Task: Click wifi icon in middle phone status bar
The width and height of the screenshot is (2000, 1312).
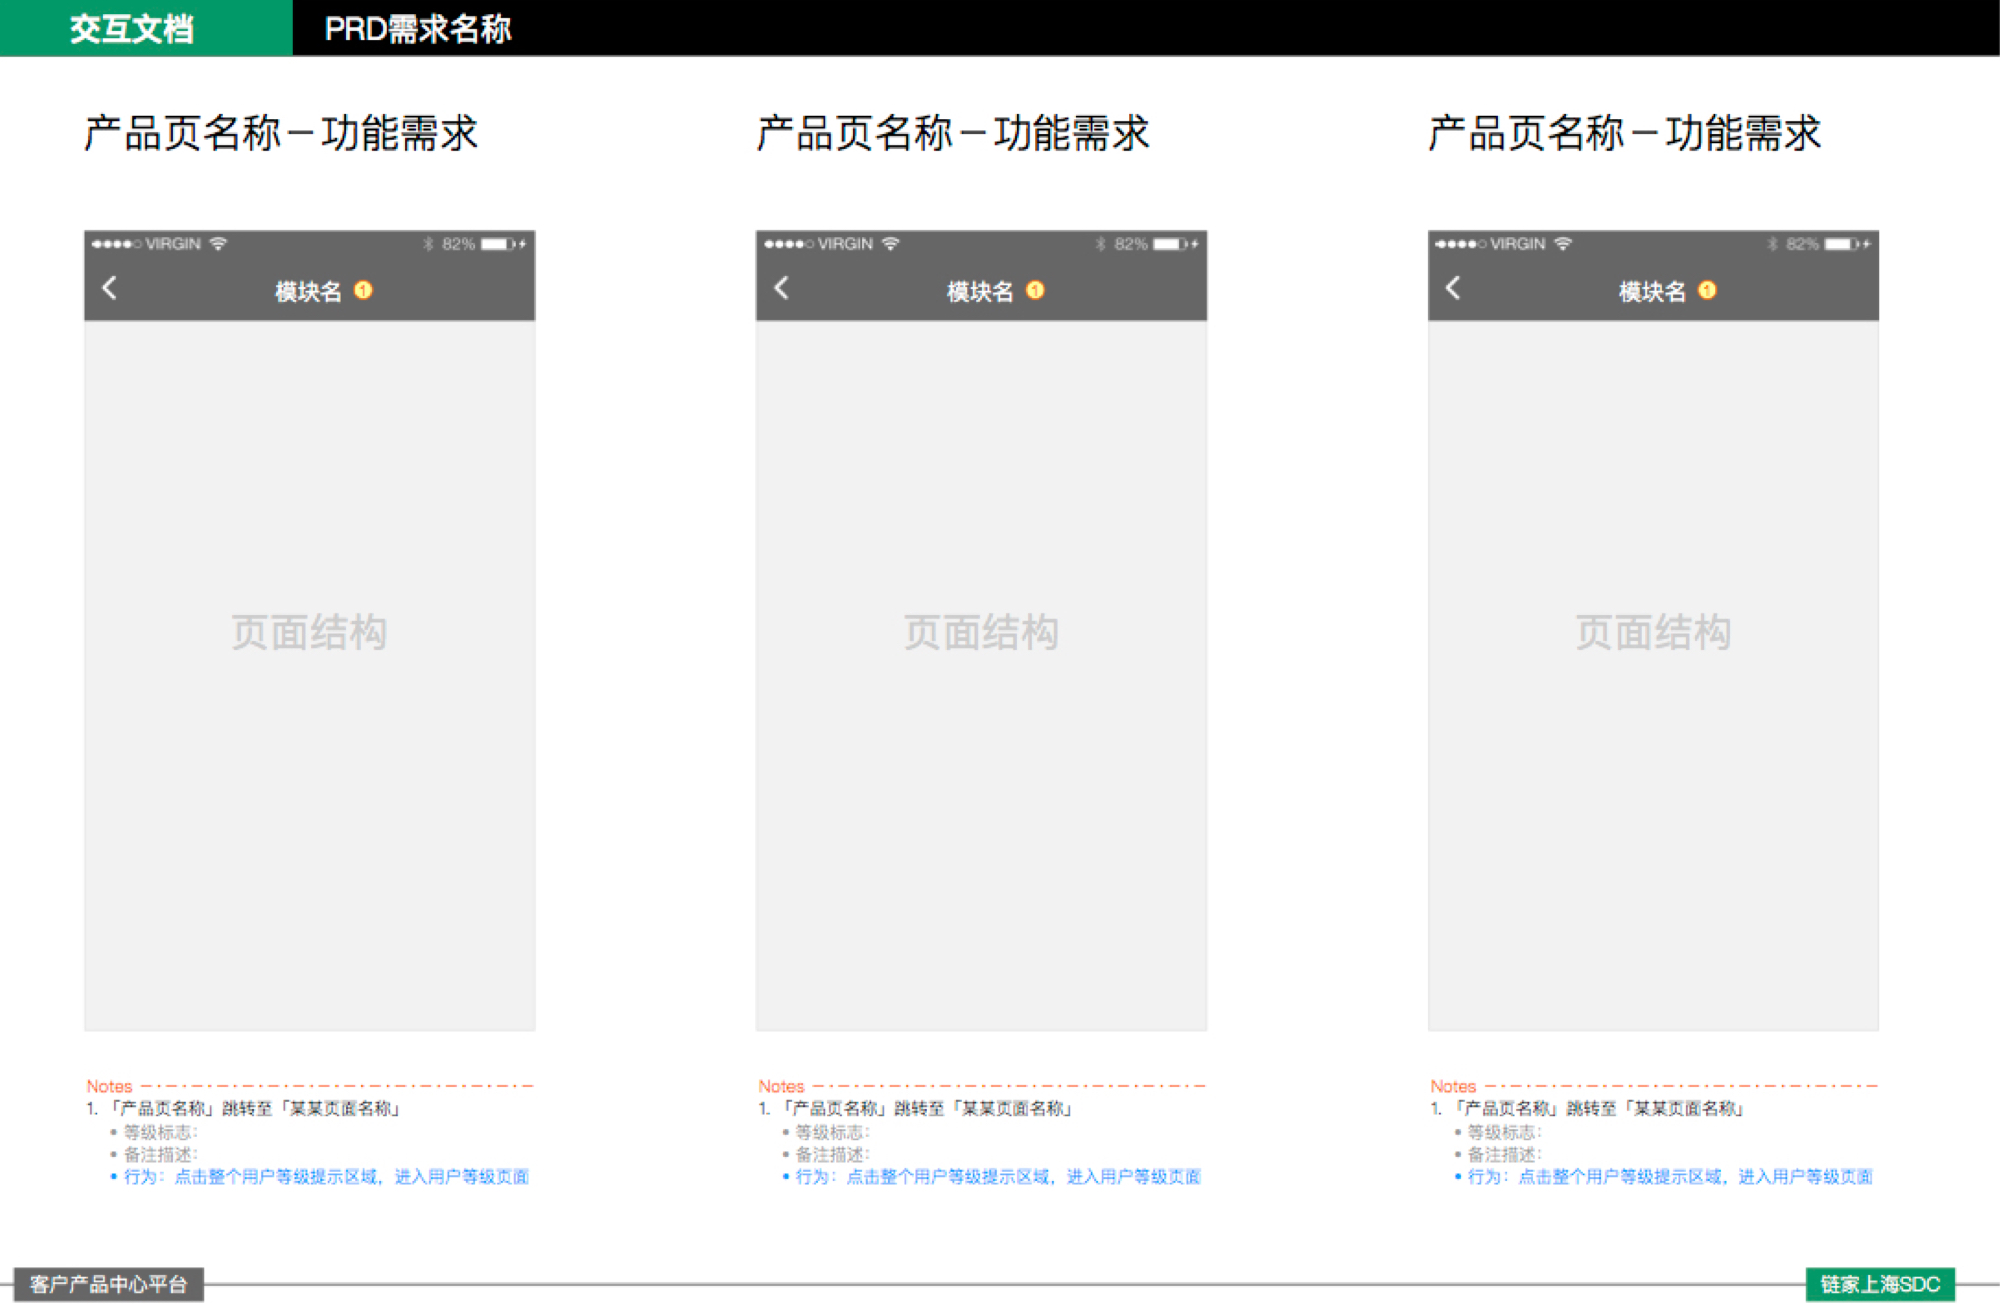Action: pos(890,244)
